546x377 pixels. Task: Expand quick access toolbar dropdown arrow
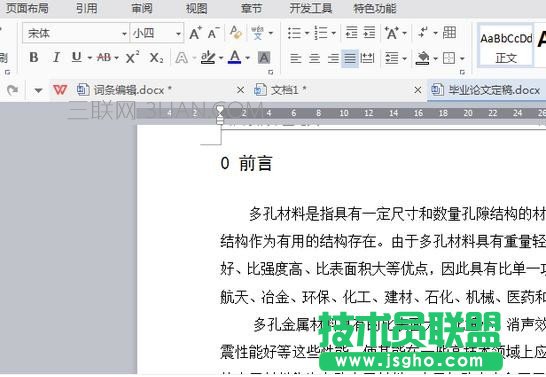click(x=38, y=91)
